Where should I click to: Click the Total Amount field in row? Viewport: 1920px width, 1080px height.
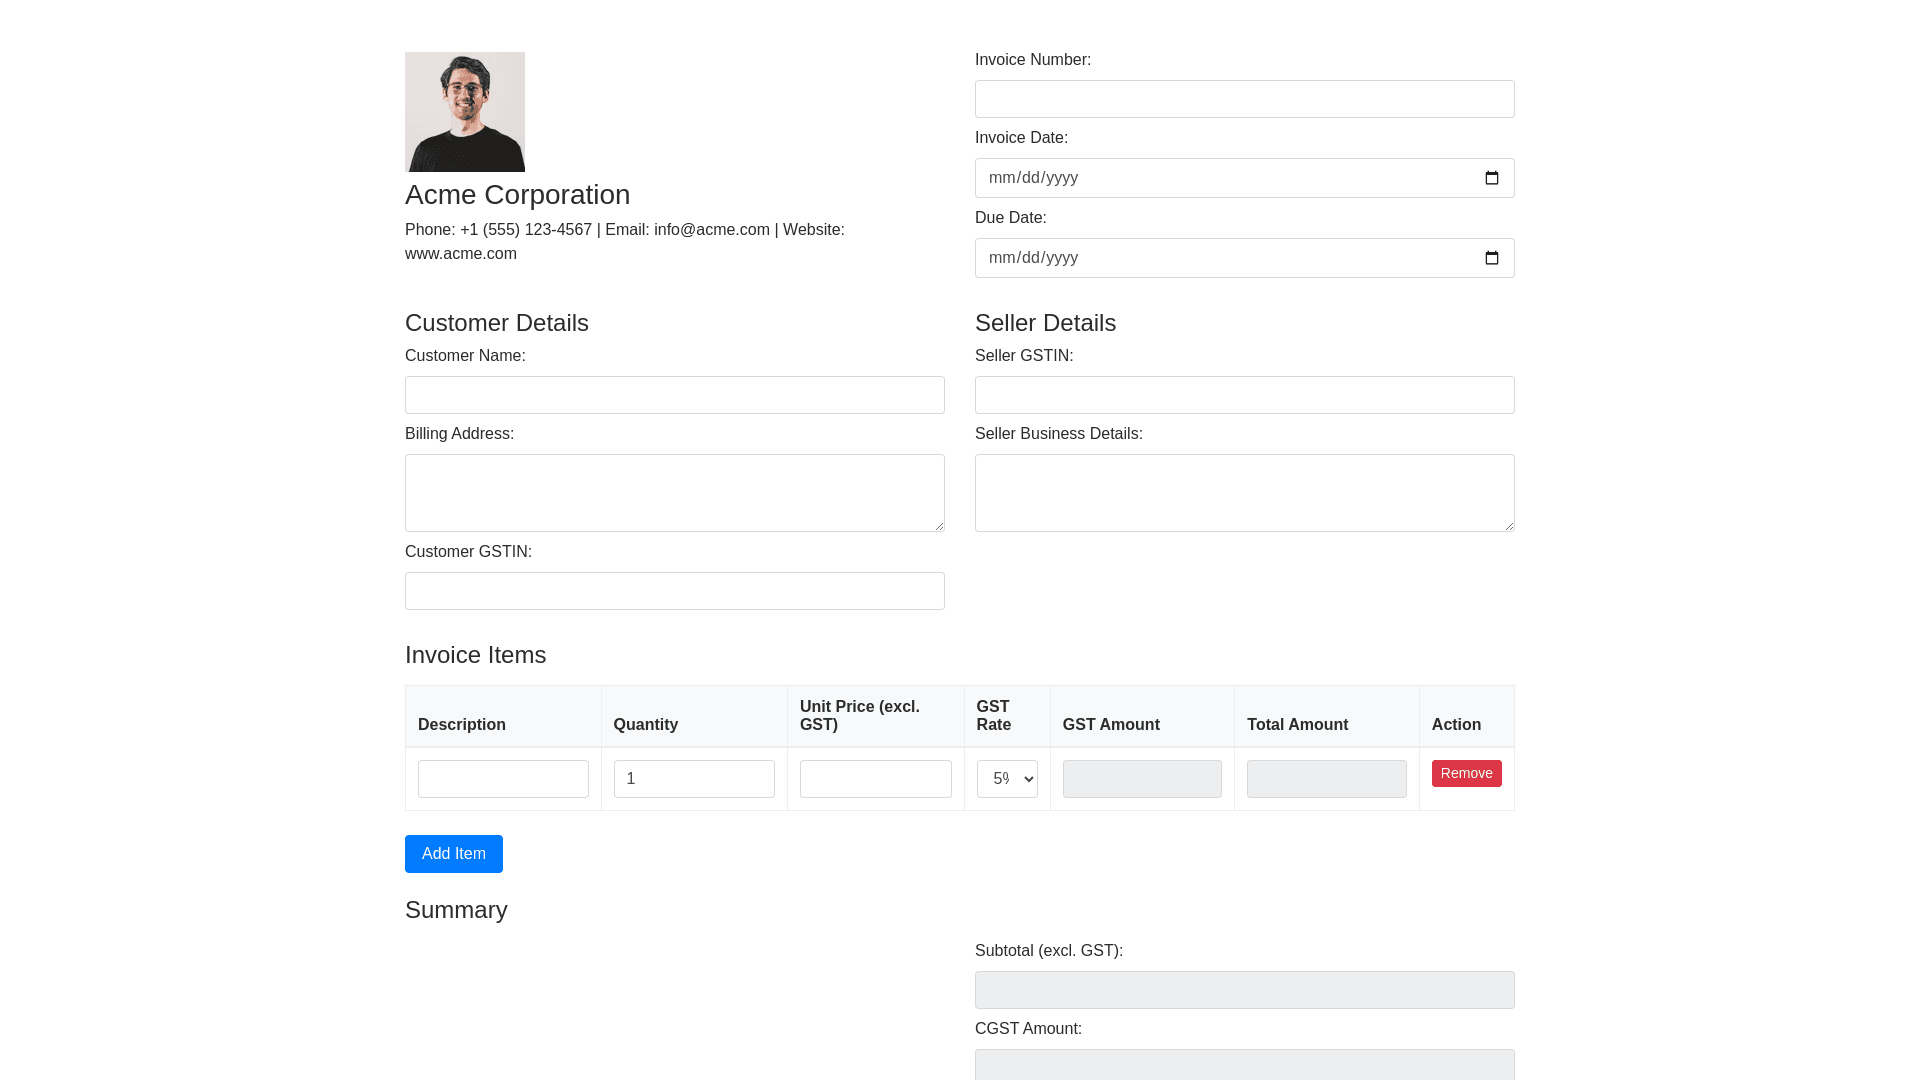[1326, 779]
